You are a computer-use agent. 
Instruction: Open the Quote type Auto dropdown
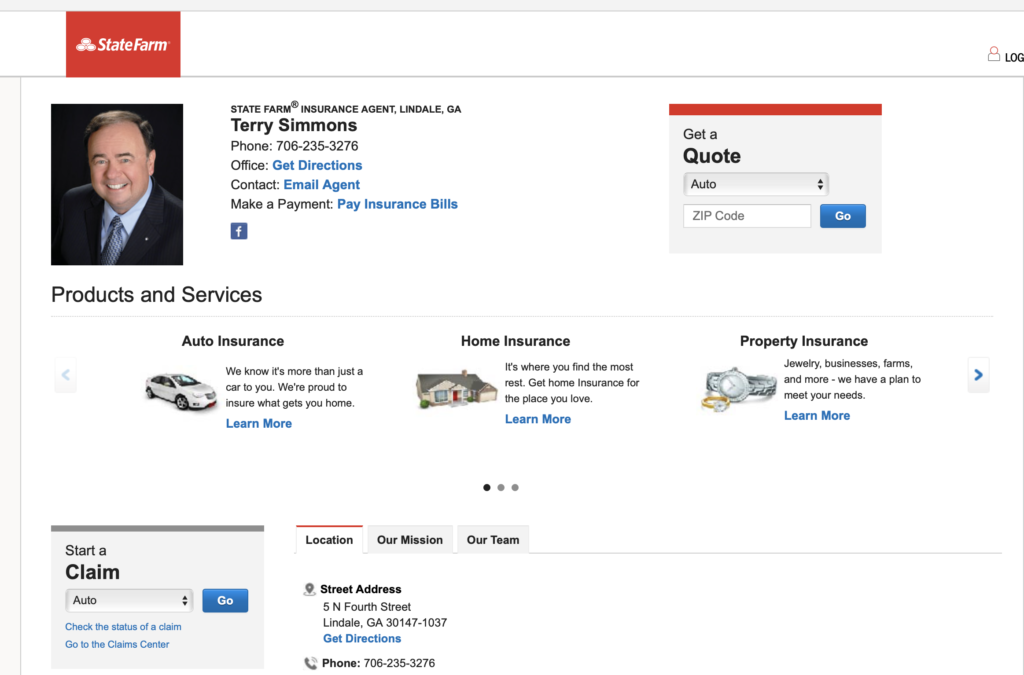756,184
